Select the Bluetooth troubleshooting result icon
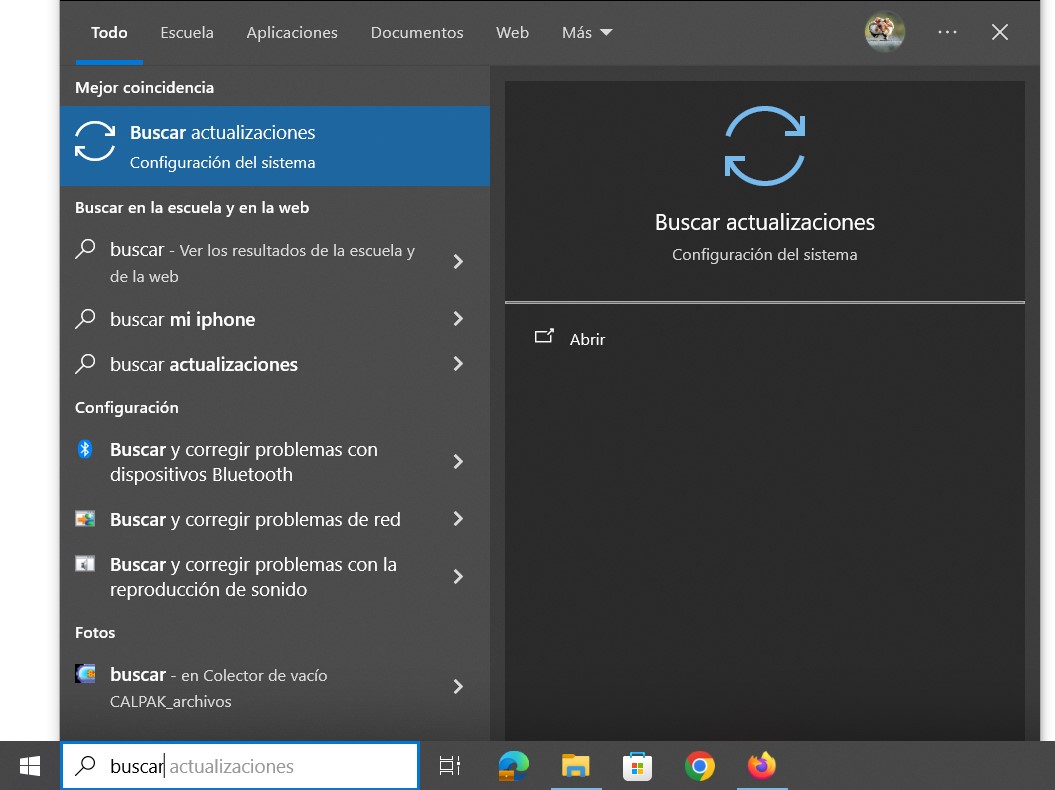Viewport: 1055px width, 790px height. (x=85, y=449)
